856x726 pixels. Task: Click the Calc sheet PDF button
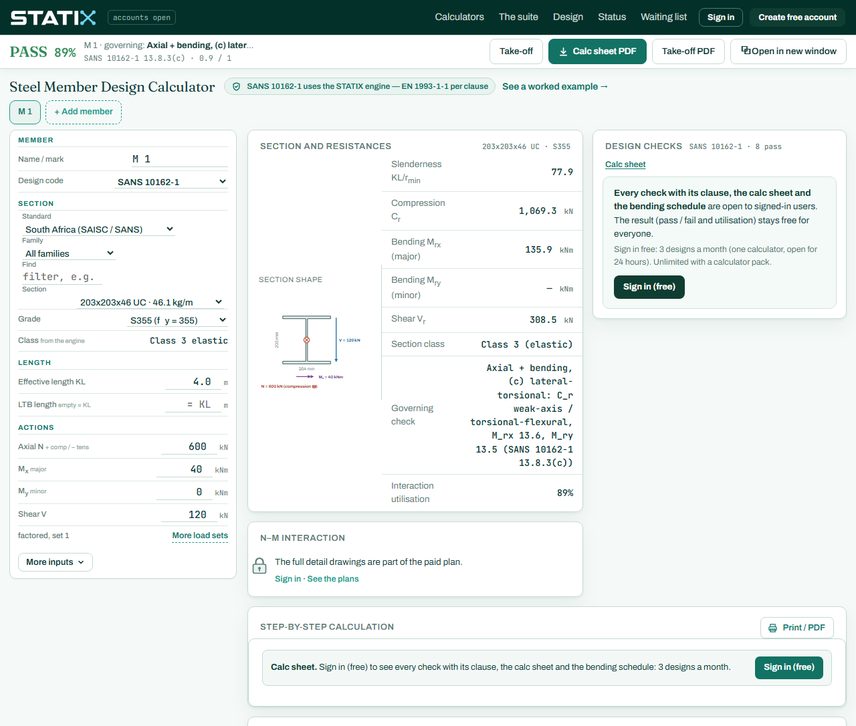pos(597,51)
